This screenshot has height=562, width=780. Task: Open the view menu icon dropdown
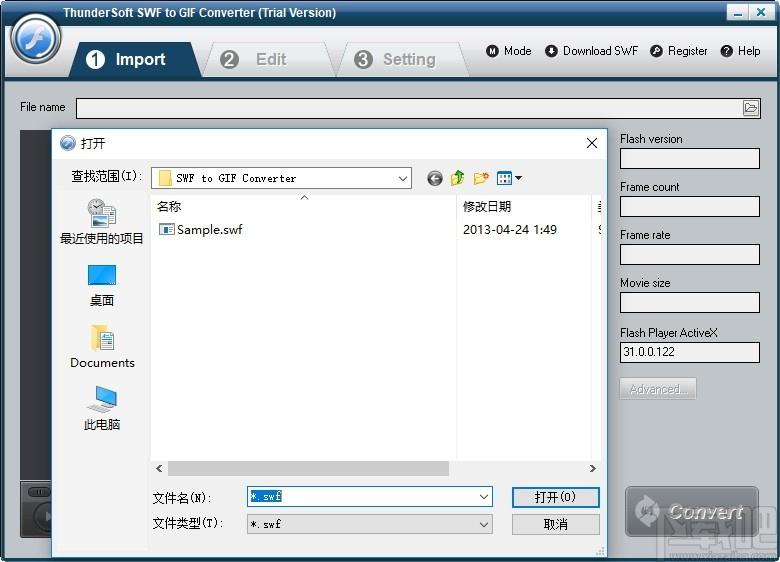509,178
